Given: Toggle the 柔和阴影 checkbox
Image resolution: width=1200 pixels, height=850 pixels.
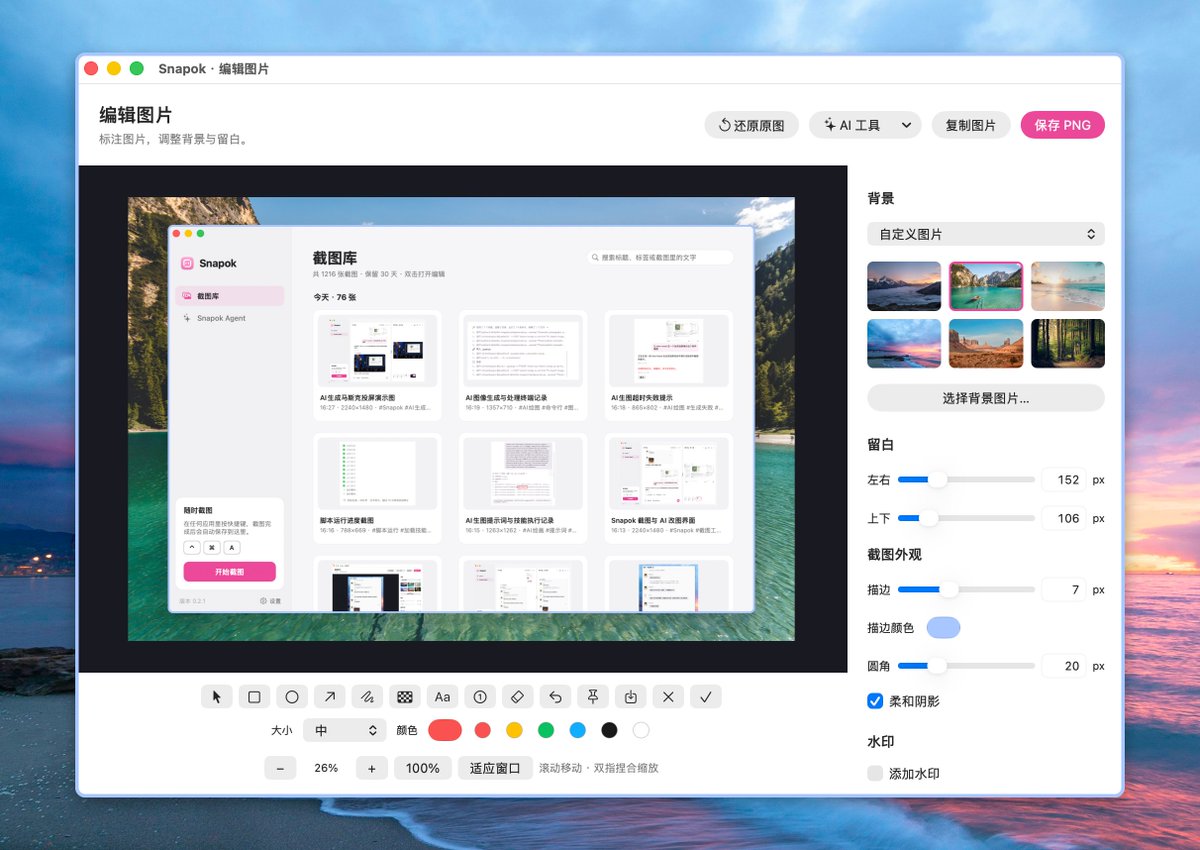Looking at the screenshot, I should point(875,701).
